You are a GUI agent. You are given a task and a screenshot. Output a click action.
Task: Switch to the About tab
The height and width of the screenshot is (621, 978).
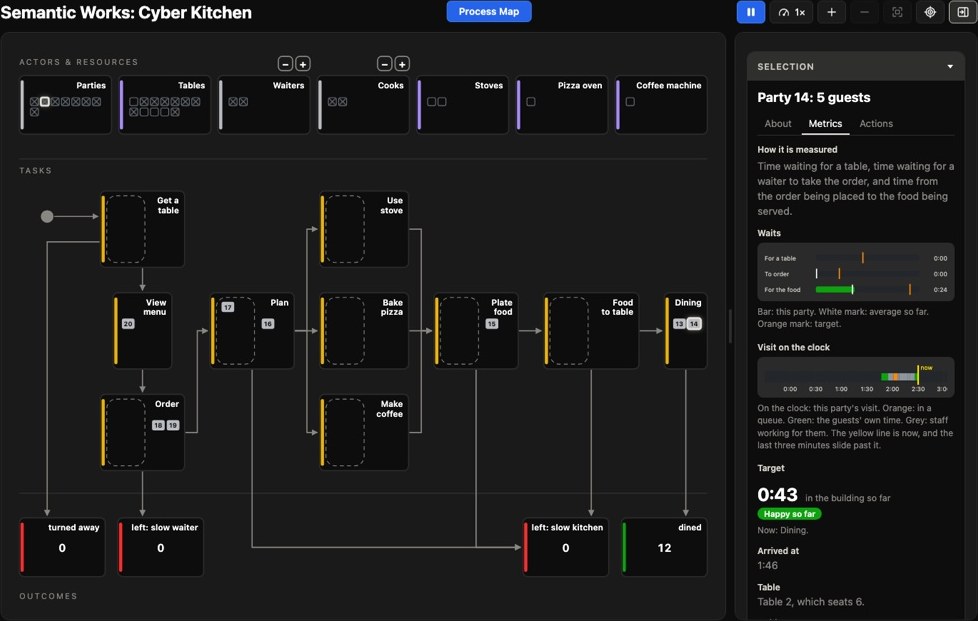click(x=778, y=123)
